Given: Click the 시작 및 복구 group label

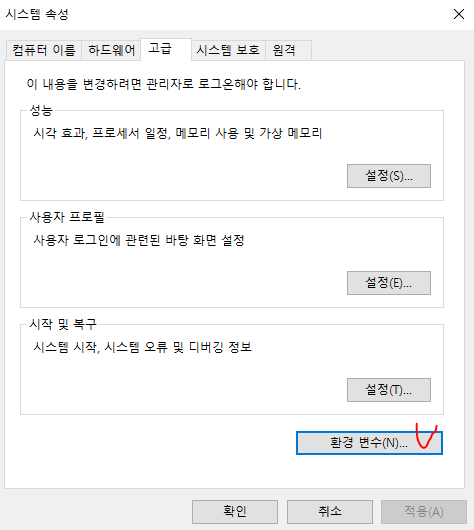Looking at the screenshot, I should pyautogui.click(x=63, y=324).
